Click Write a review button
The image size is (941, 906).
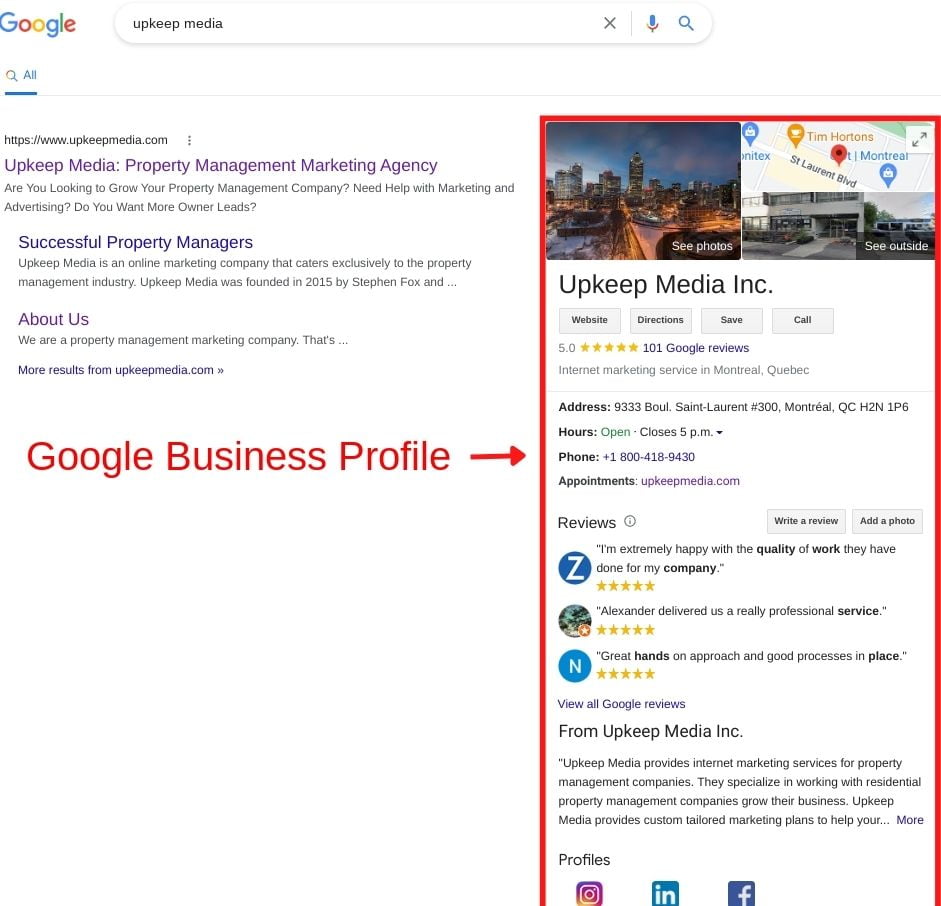806,521
